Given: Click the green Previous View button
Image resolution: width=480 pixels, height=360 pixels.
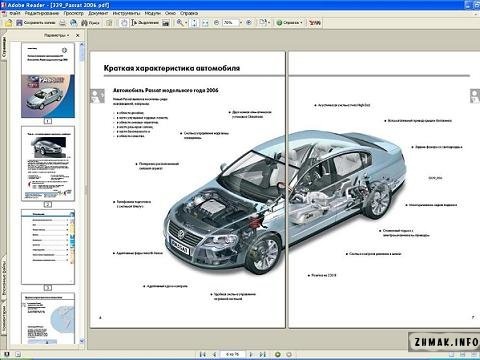Looking at the screenshot, I should click(277, 354).
